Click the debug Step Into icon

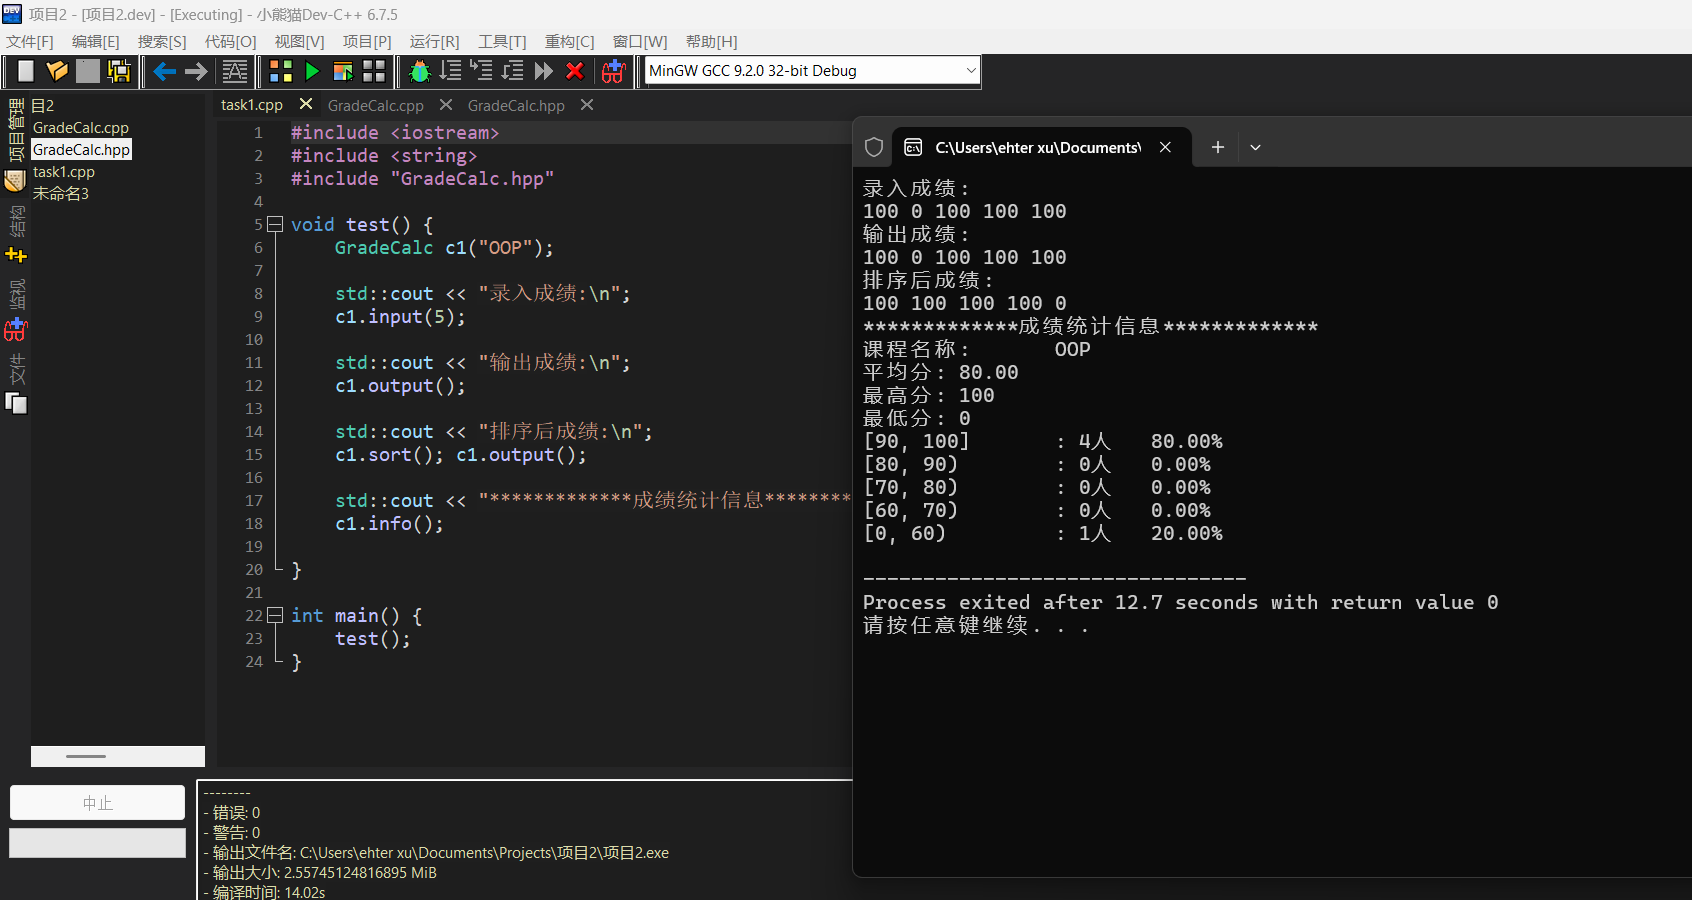coord(482,71)
